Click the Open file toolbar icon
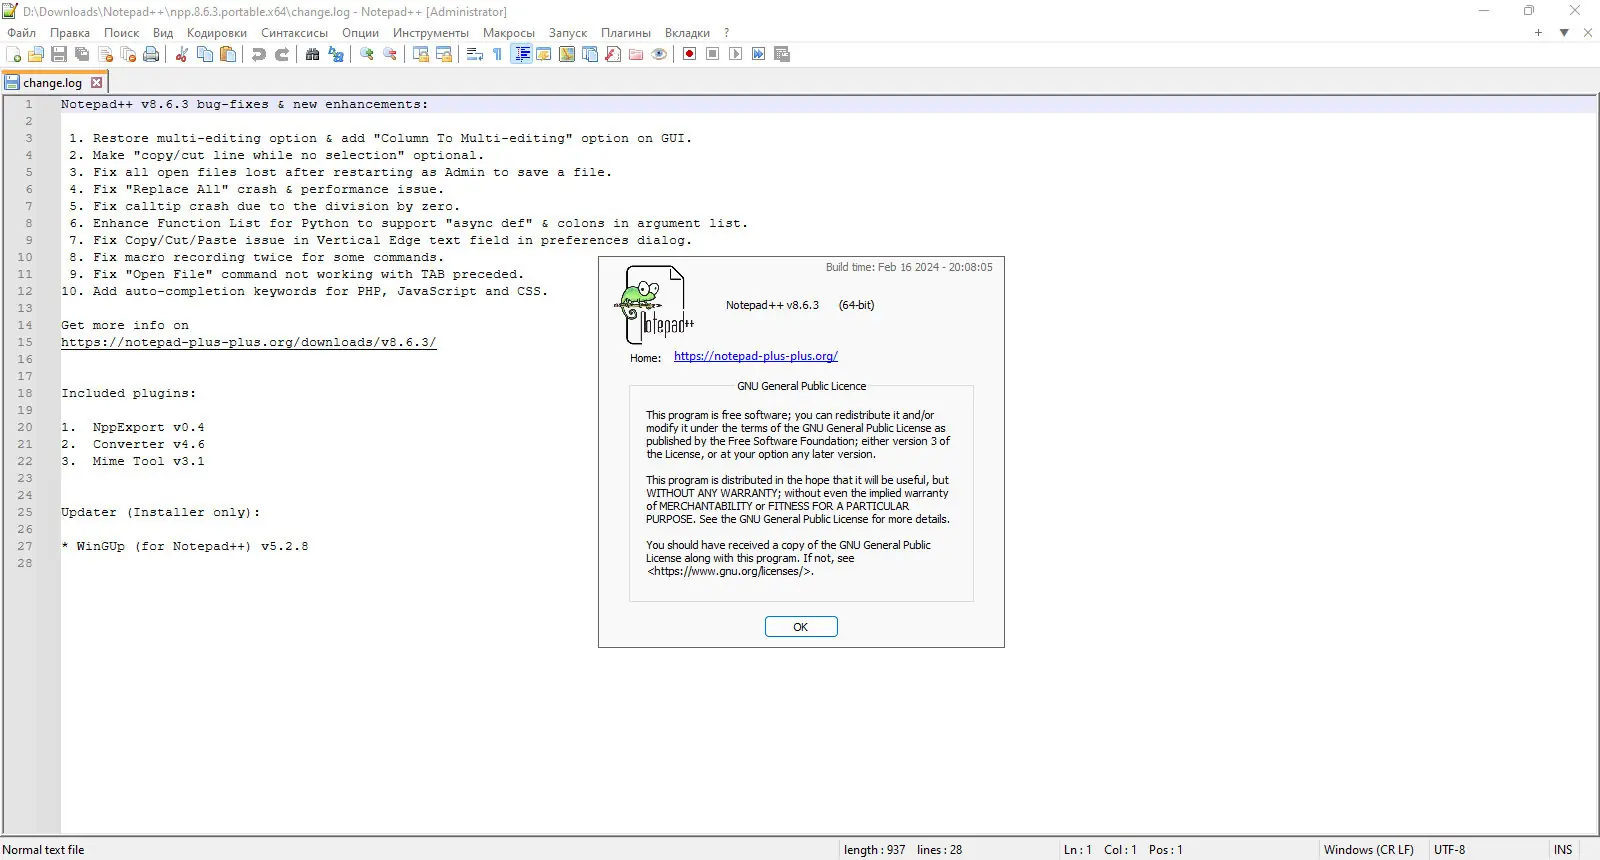 point(36,54)
